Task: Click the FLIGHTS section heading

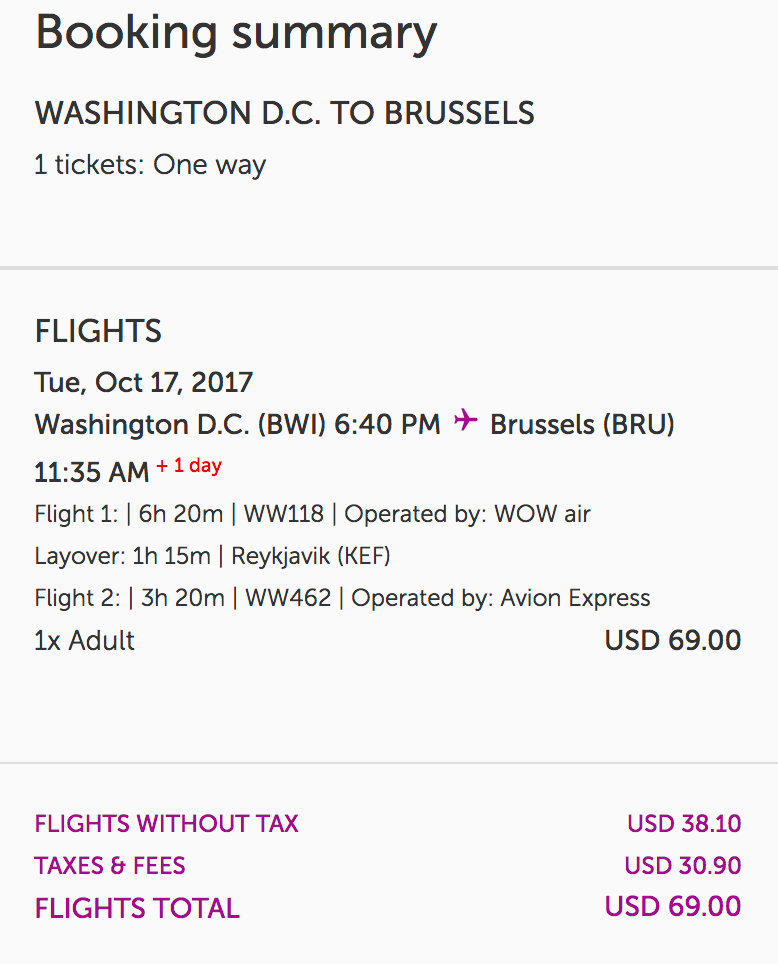Action: click(x=98, y=331)
